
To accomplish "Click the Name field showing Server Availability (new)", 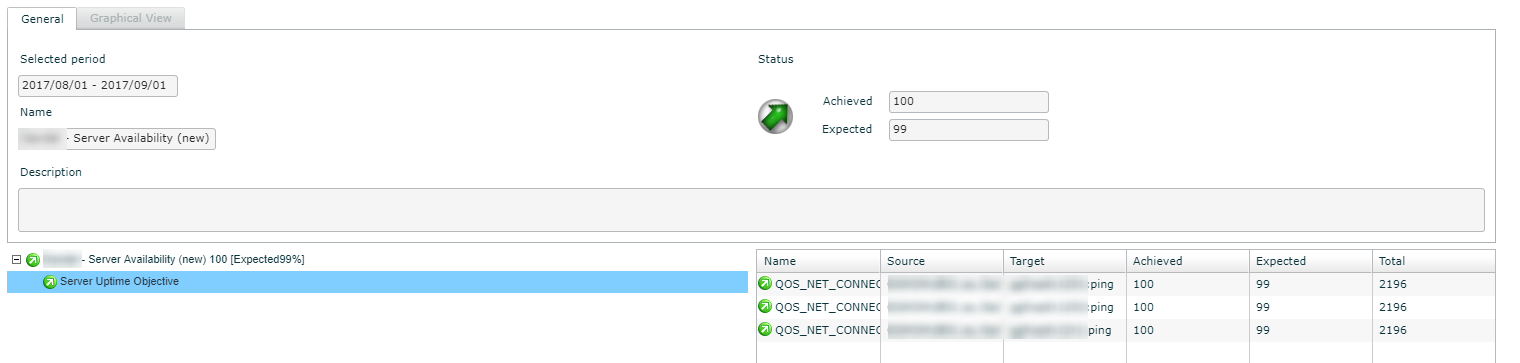I will tap(117, 138).
